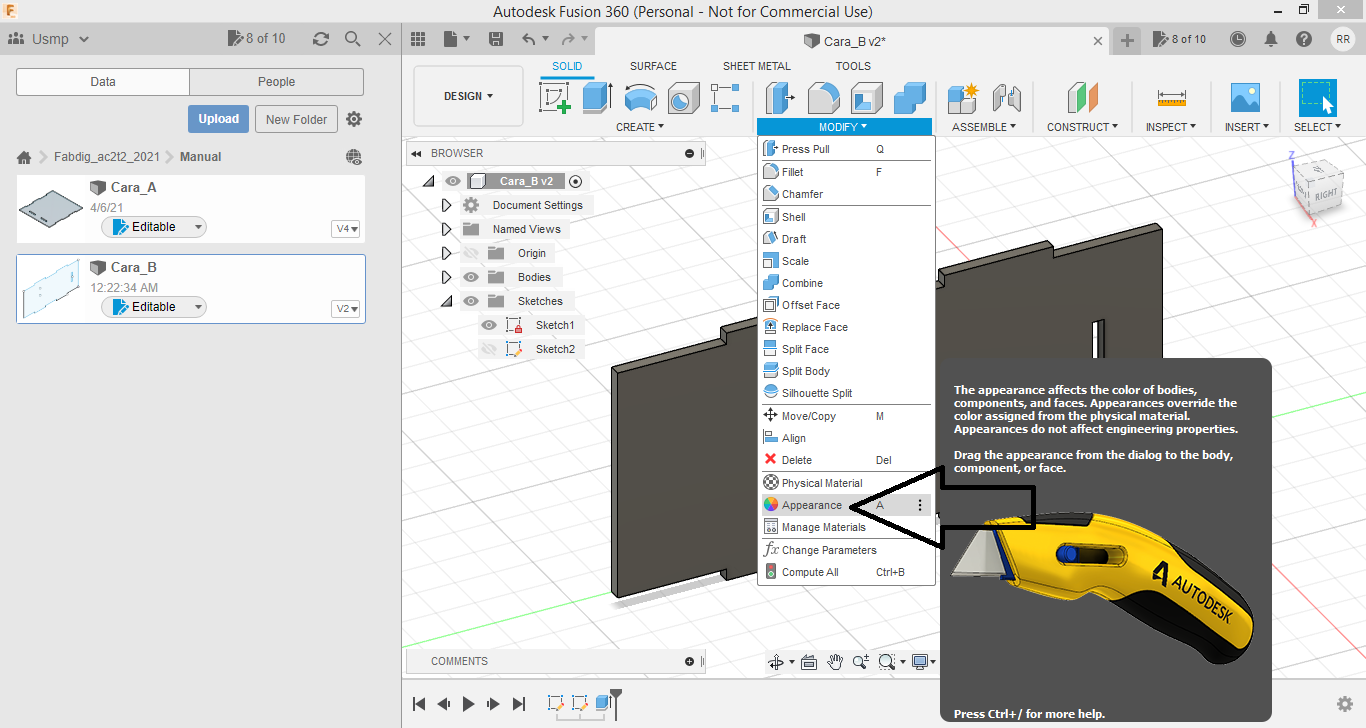Select the Create Sketch tool in the toolbar
Image resolution: width=1366 pixels, height=728 pixels.
tap(555, 98)
